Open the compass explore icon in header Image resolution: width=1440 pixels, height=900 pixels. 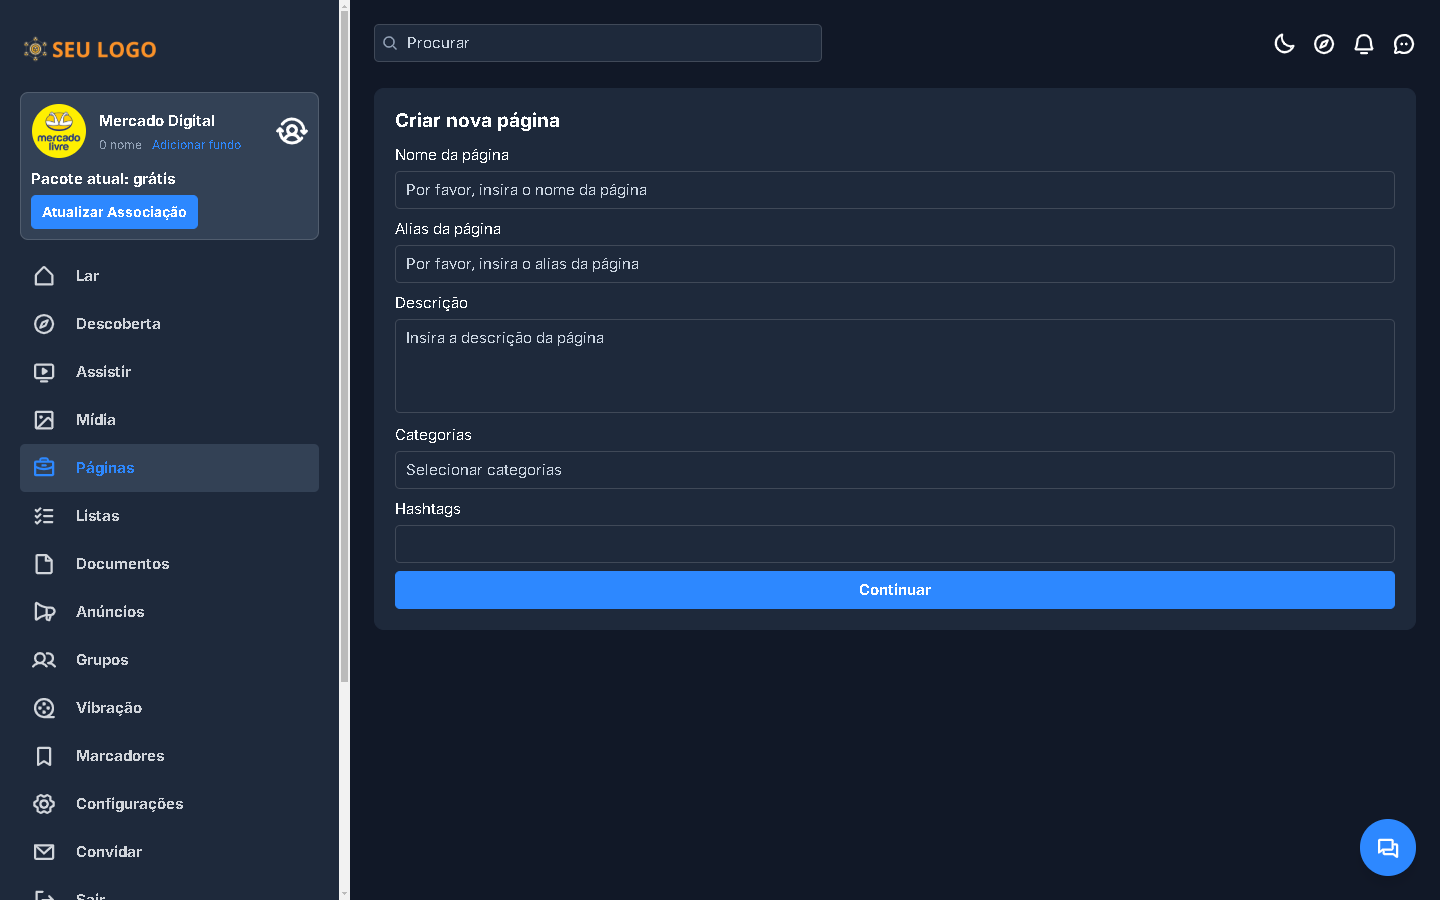pos(1324,44)
